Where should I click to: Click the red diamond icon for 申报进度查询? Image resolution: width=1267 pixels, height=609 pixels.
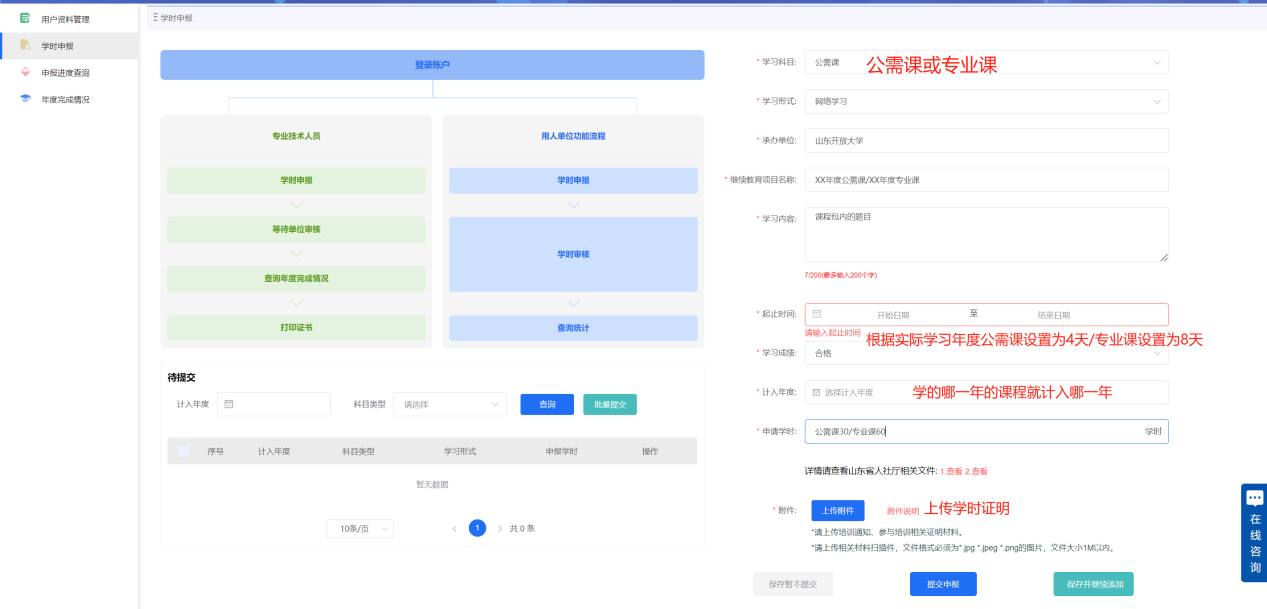click(22, 72)
